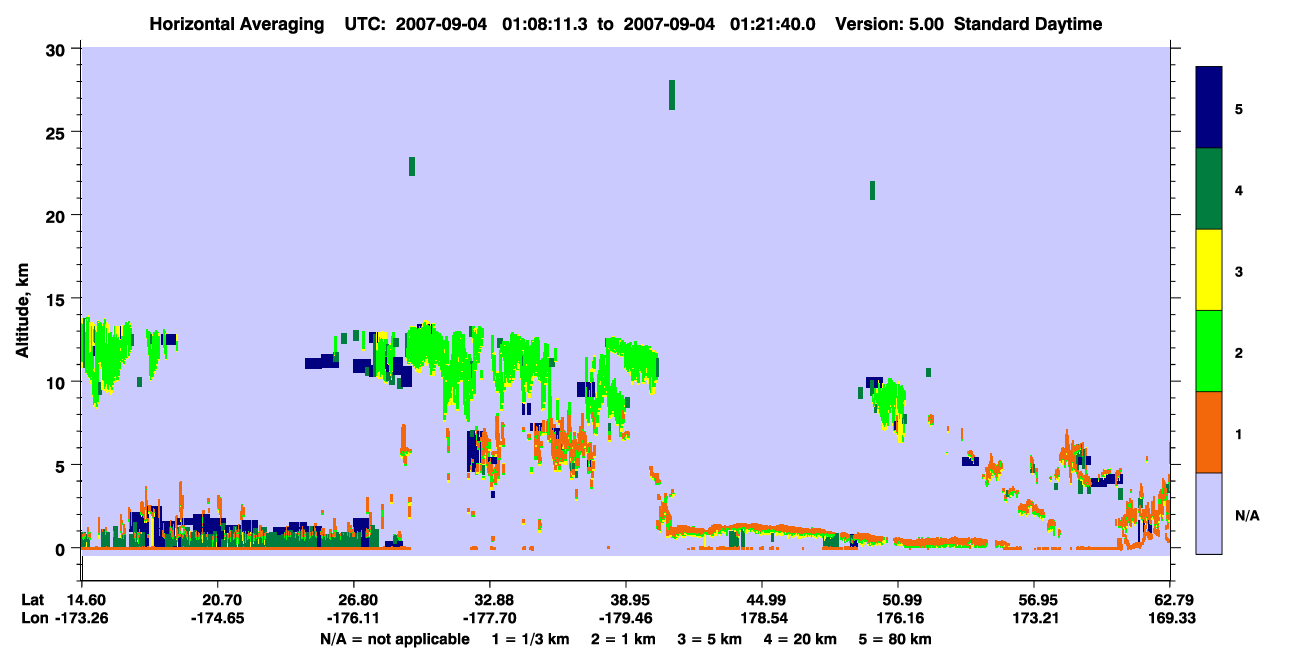Click the 'Lat' row label
This screenshot has height=667, width=1300.
click(x=33, y=600)
